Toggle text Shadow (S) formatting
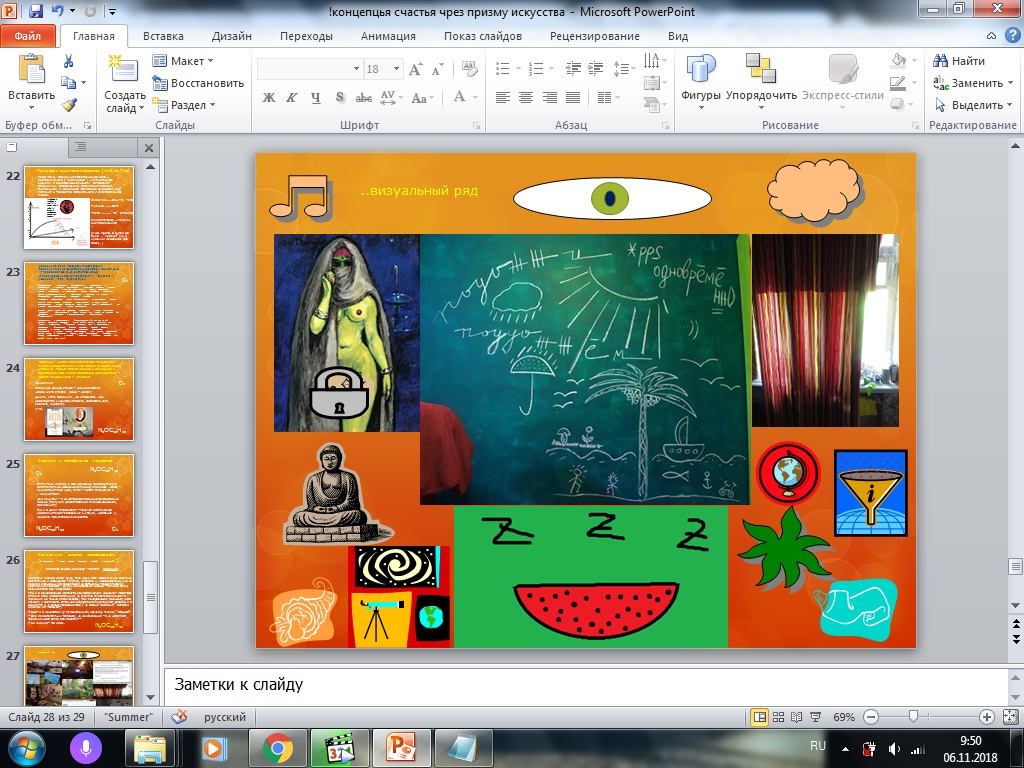 coord(340,98)
